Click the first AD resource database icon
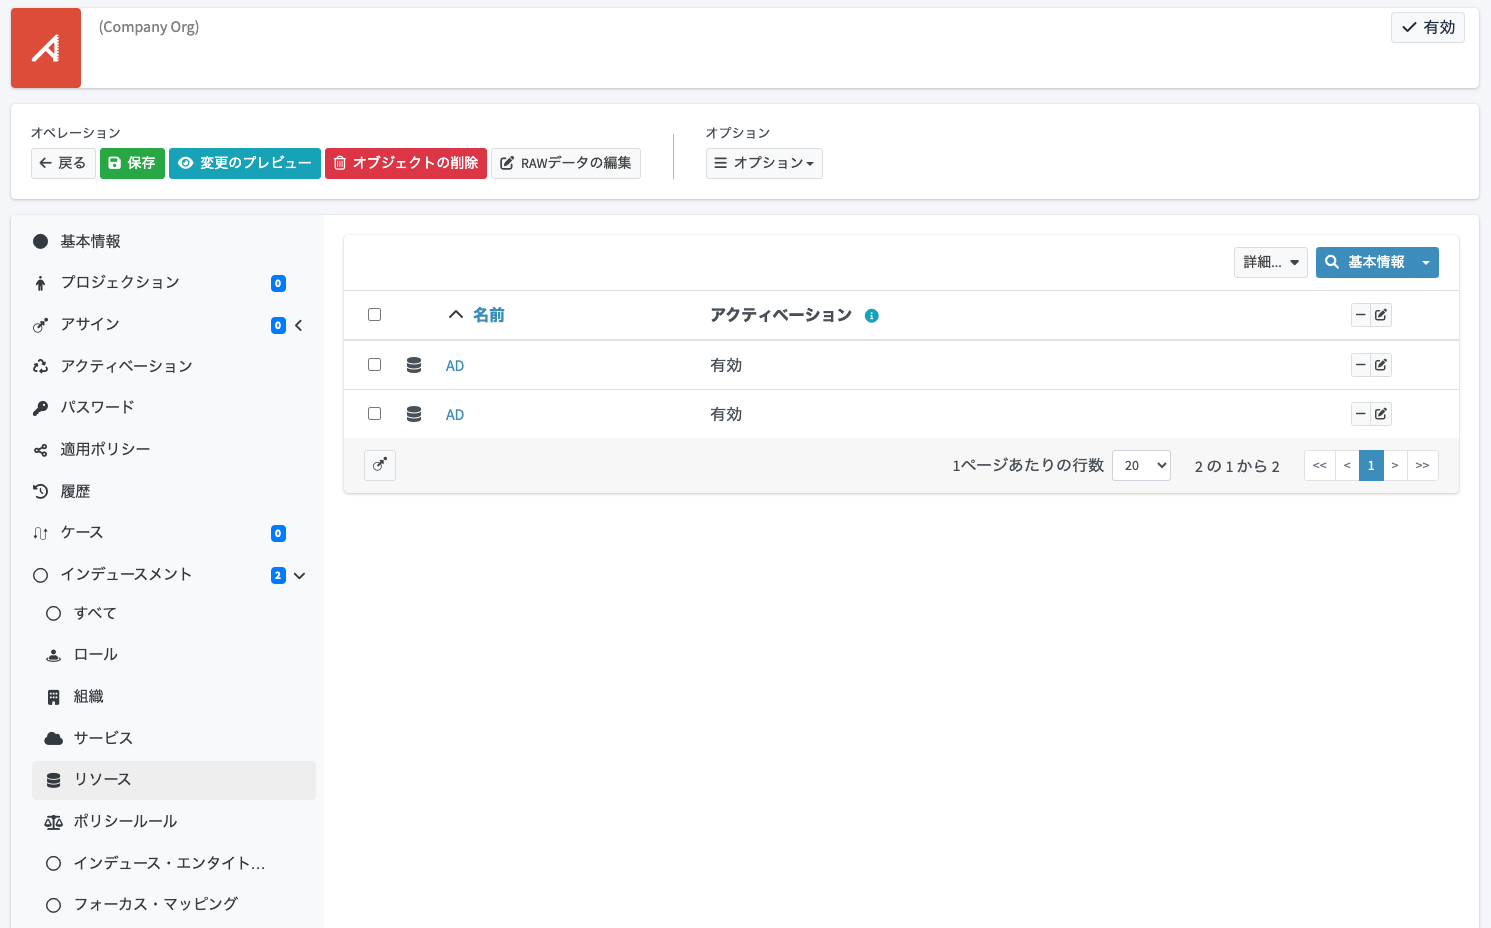Viewport: 1491px width, 928px height. [414, 365]
